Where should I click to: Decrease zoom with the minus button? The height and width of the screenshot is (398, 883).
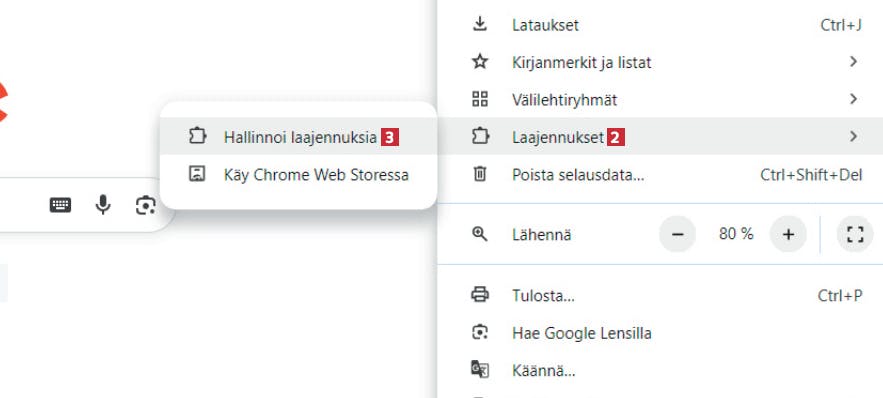tap(677, 234)
